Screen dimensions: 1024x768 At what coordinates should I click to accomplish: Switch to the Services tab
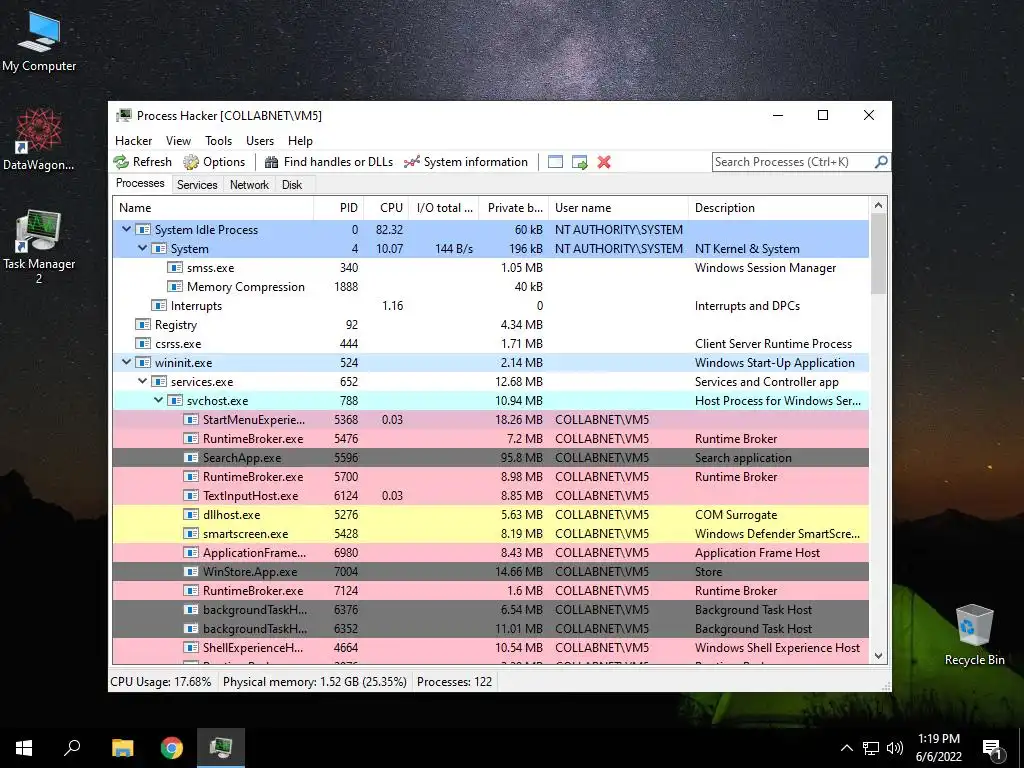click(197, 185)
